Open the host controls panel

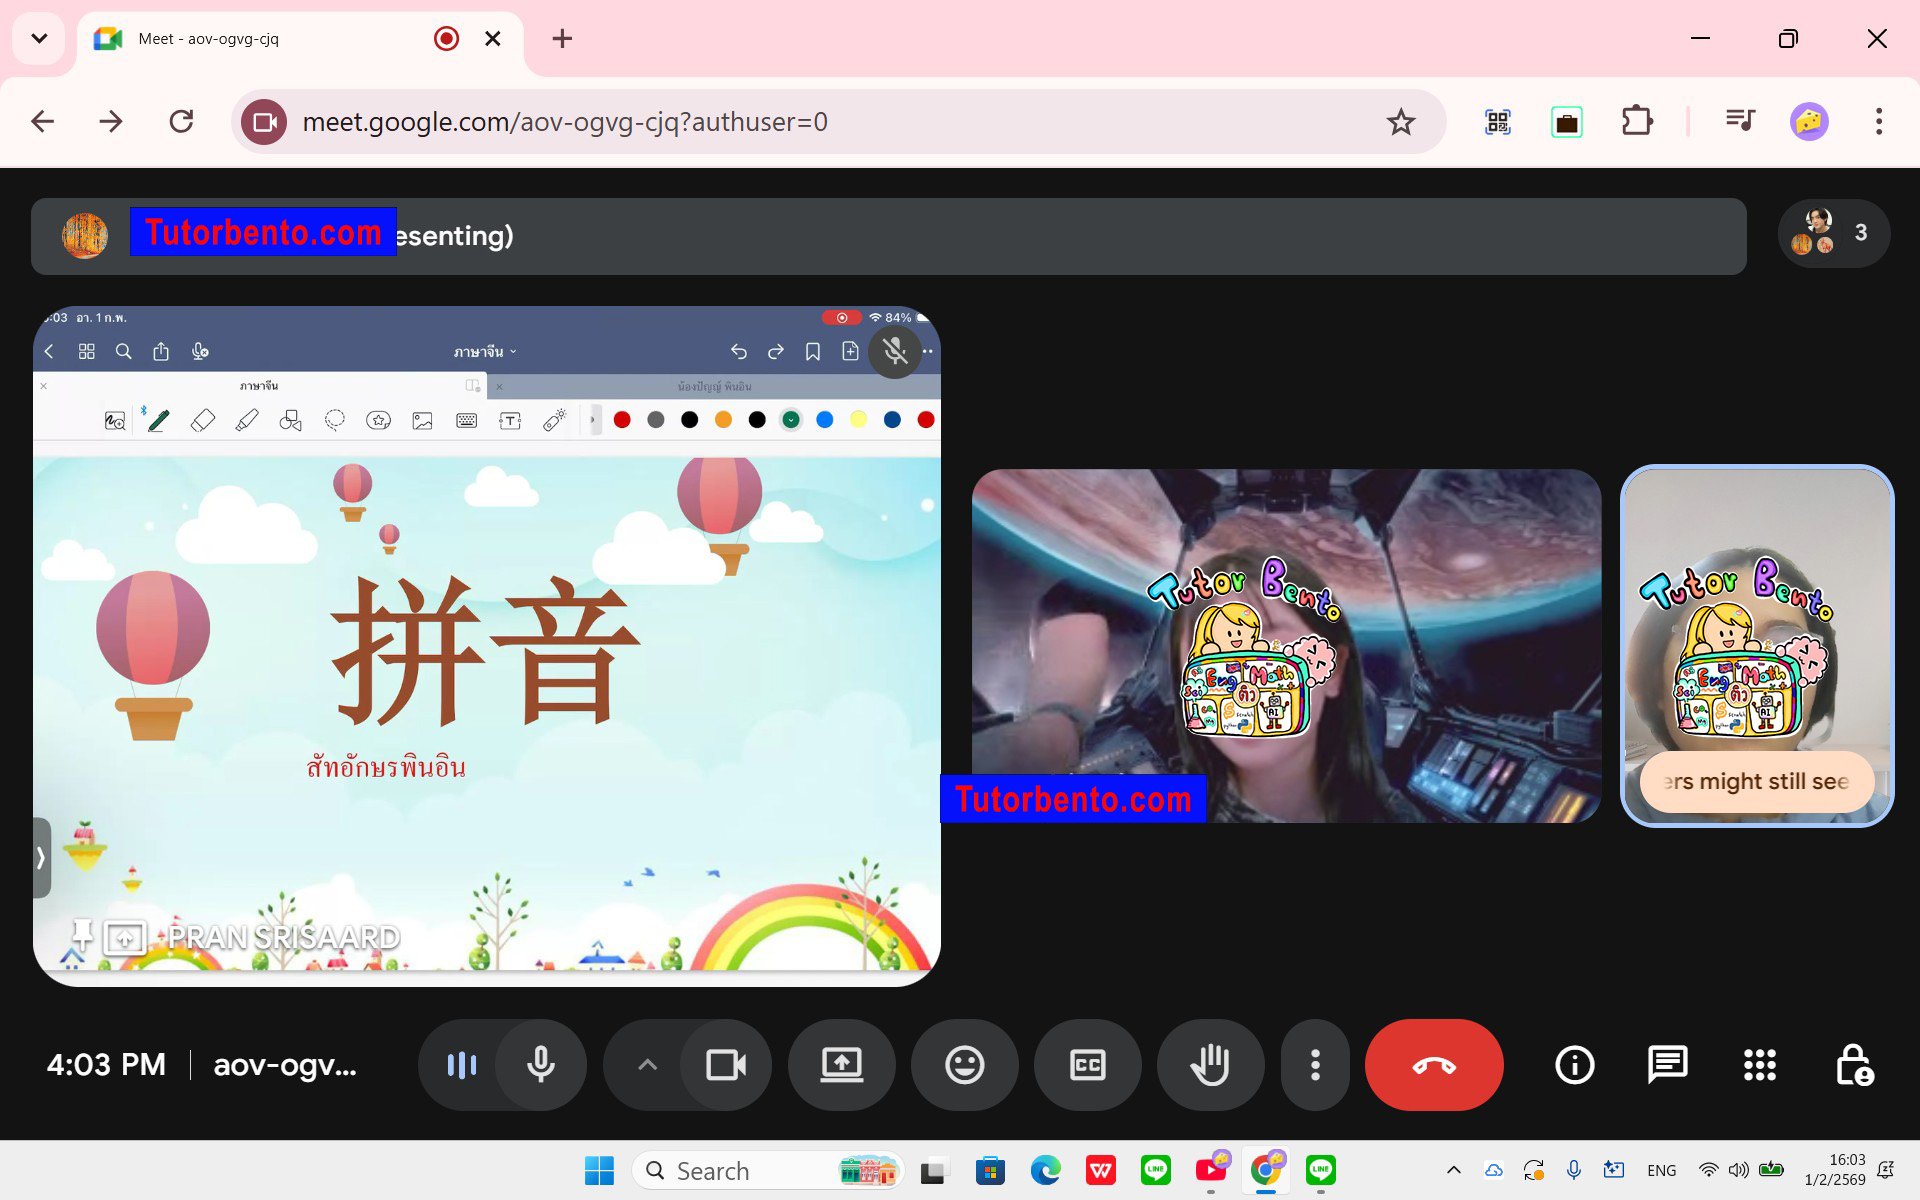[1852, 1065]
